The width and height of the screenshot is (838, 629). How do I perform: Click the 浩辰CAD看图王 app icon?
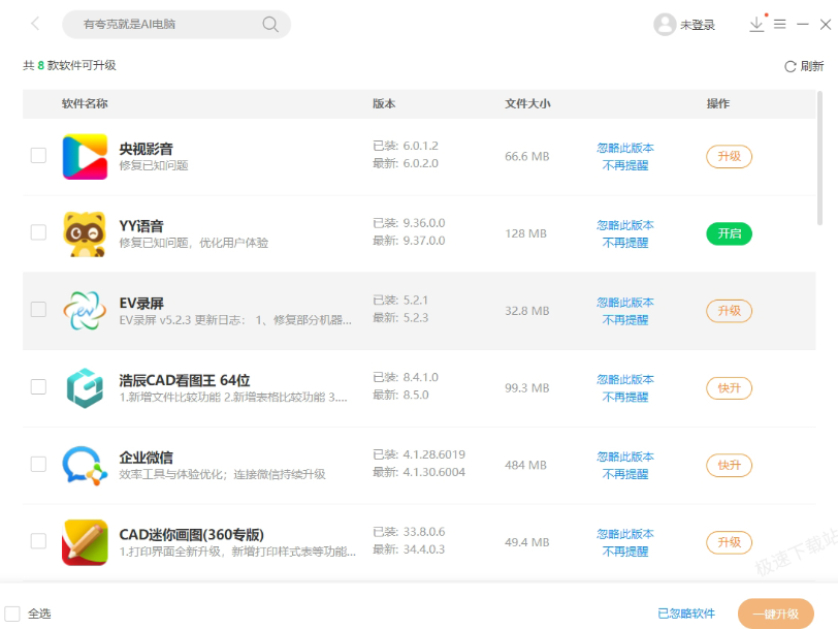pos(85,388)
